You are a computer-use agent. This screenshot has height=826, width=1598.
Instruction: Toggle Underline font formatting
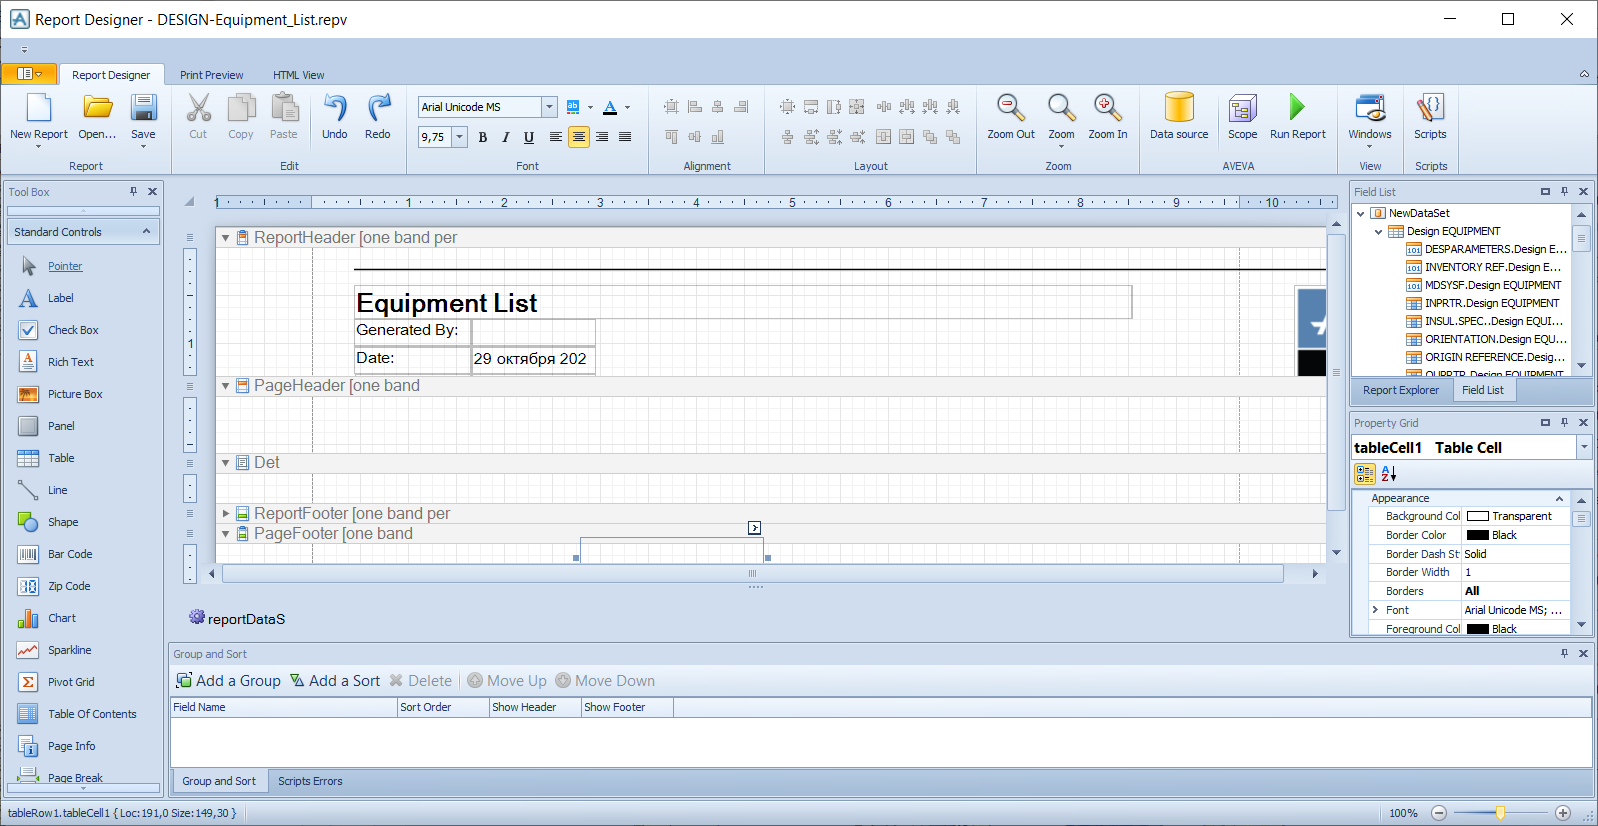(x=529, y=137)
